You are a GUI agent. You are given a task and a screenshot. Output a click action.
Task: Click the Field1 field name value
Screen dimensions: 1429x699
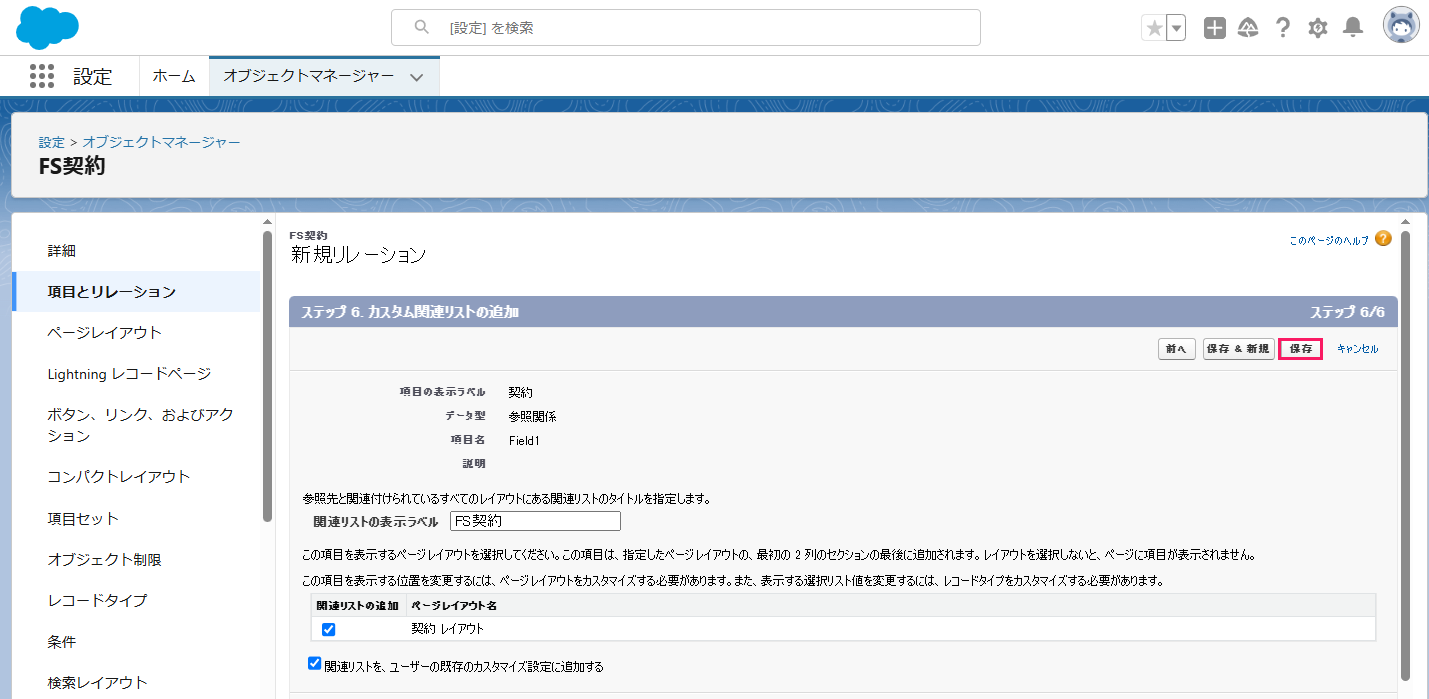click(524, 440)
